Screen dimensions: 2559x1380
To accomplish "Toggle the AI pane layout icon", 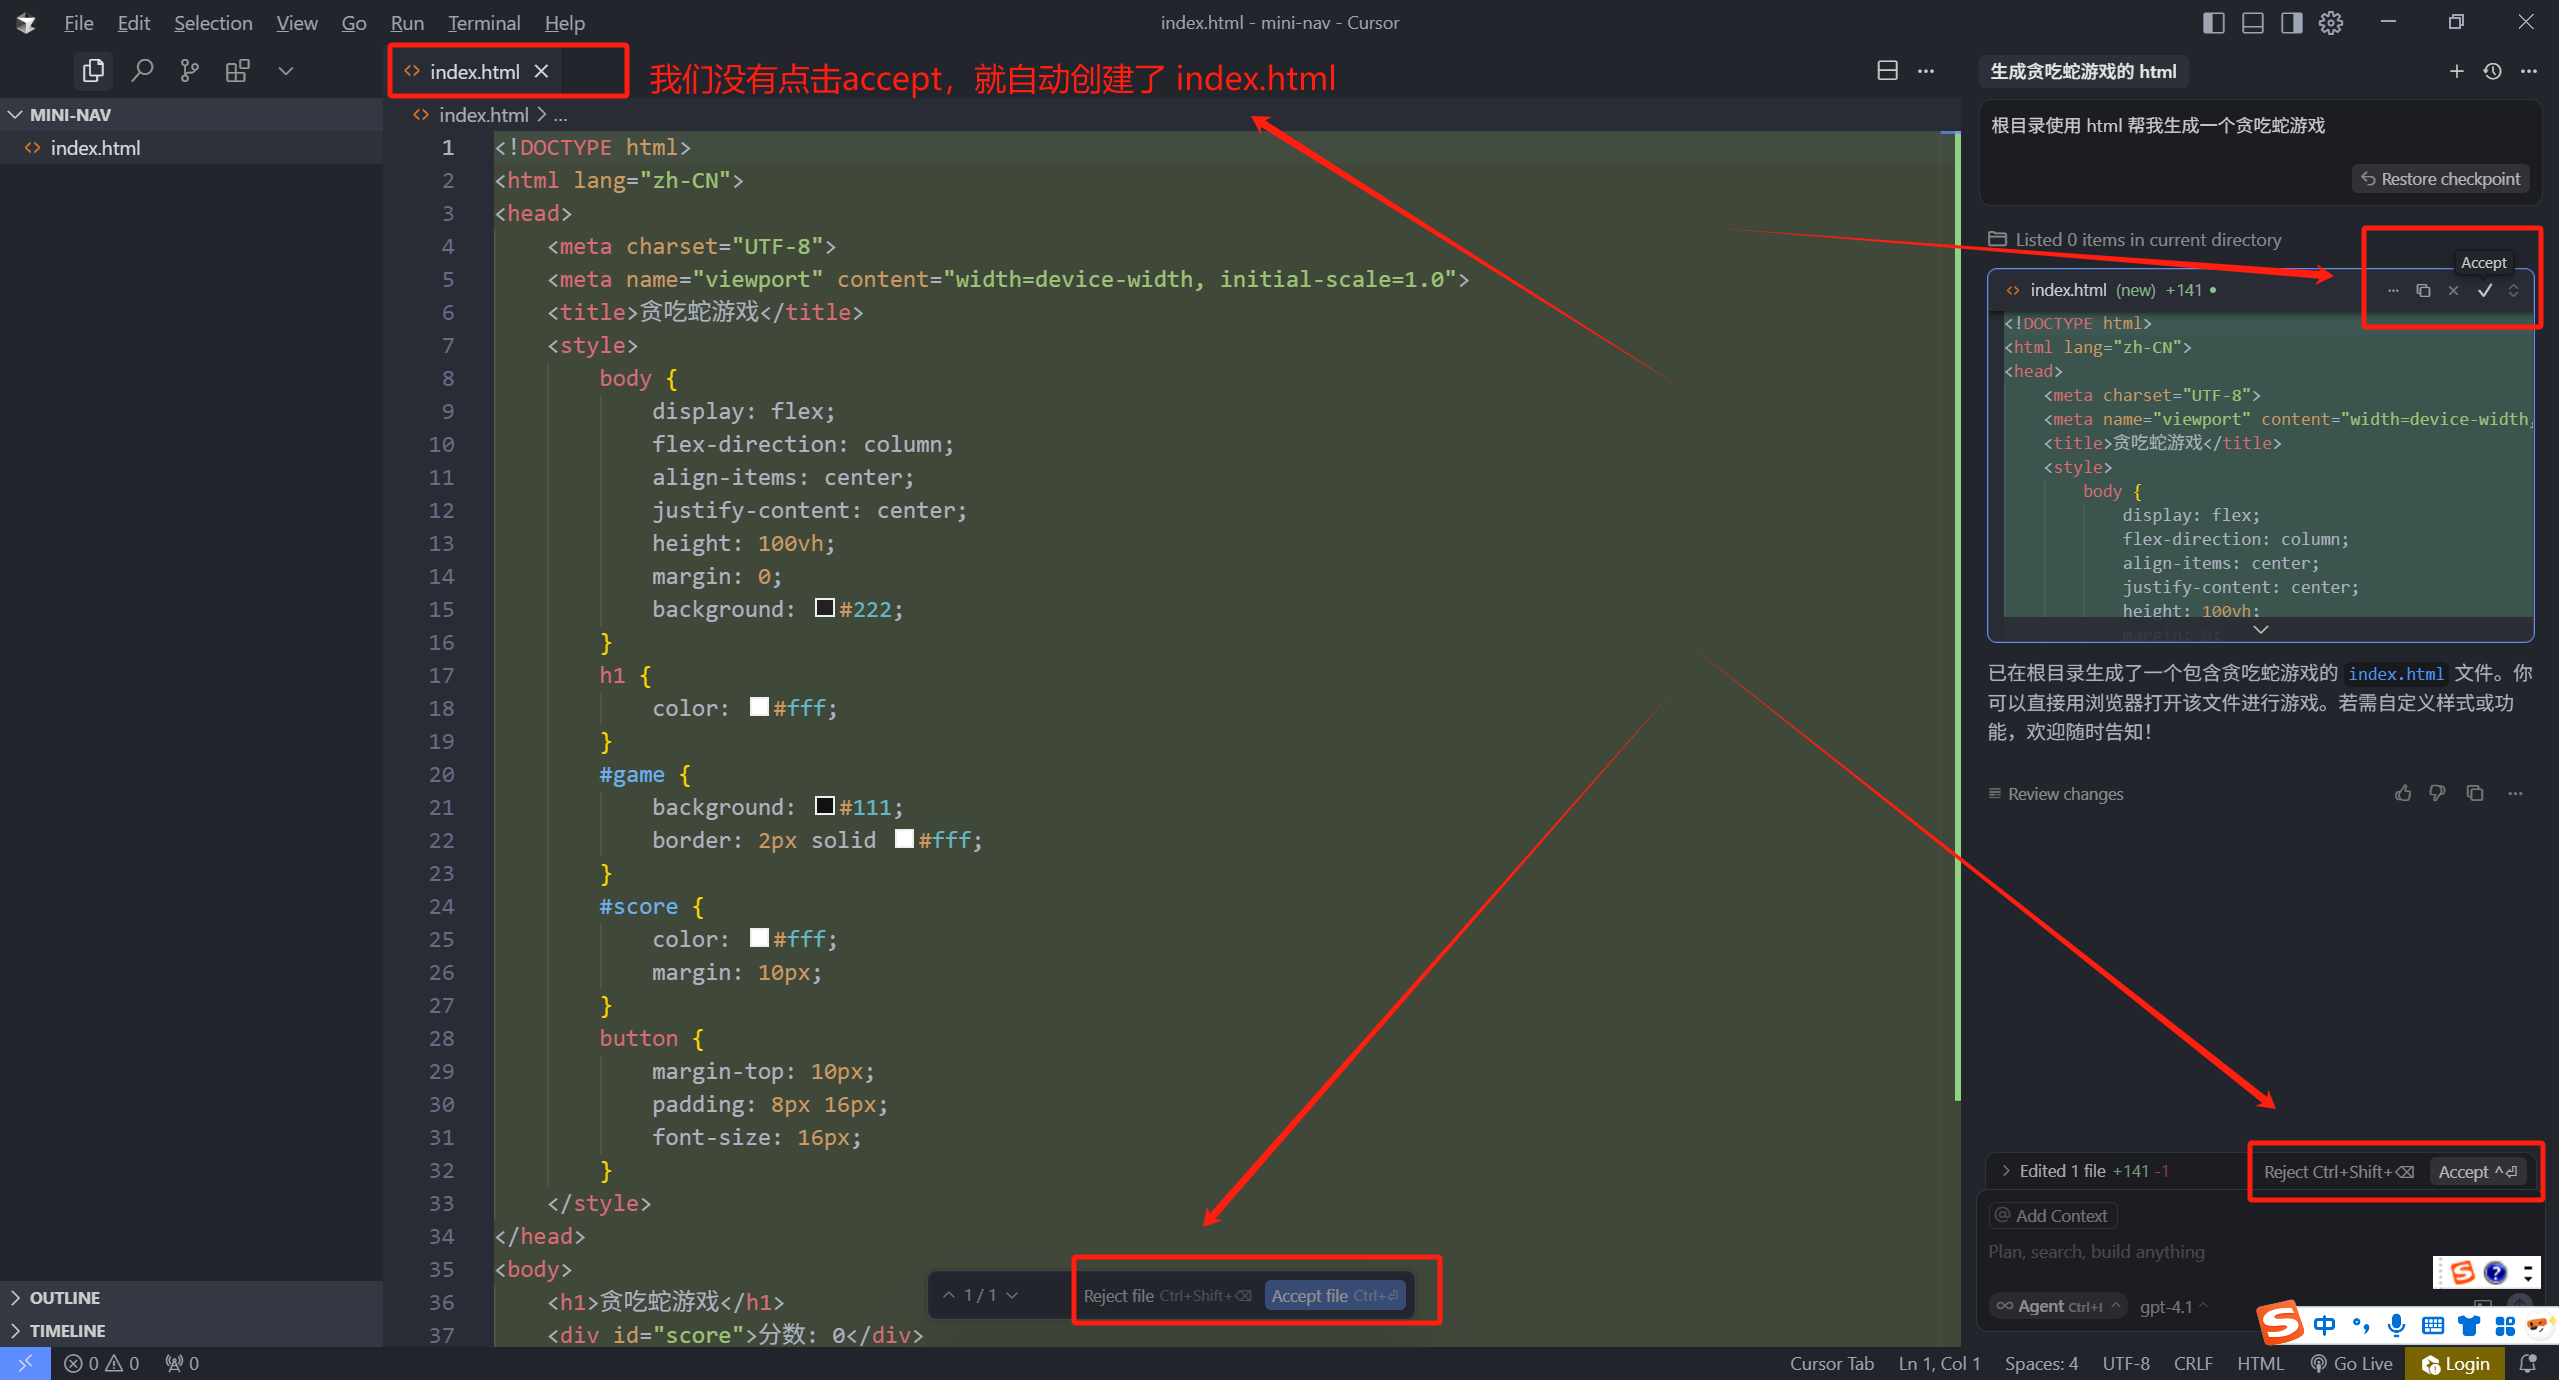I will (2291, 22).
